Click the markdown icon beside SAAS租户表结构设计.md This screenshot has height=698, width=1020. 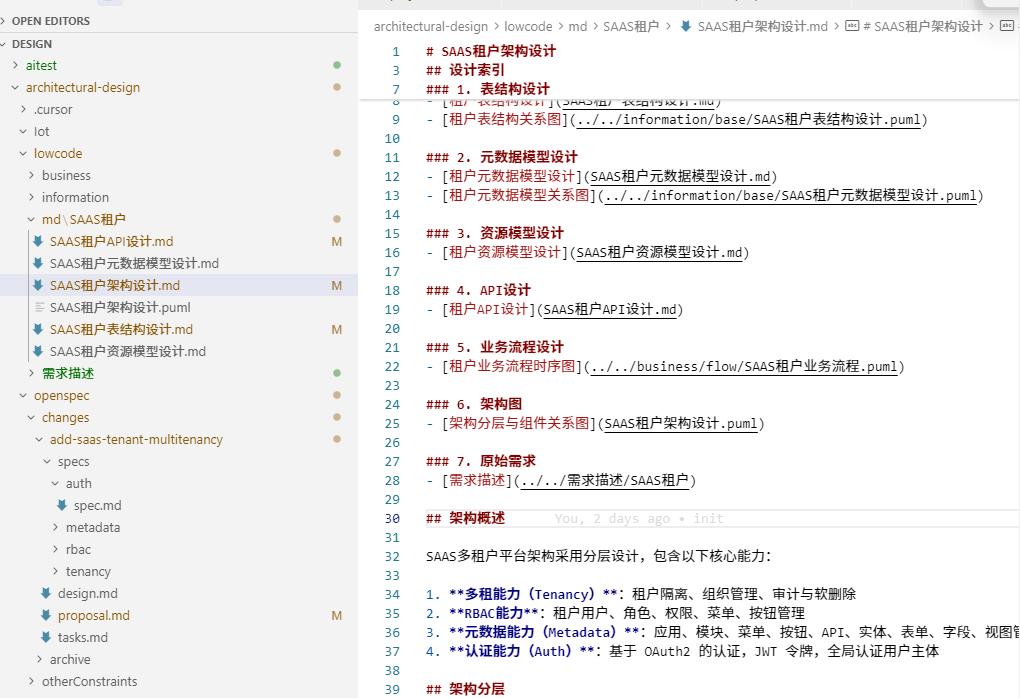click(38, 329)
